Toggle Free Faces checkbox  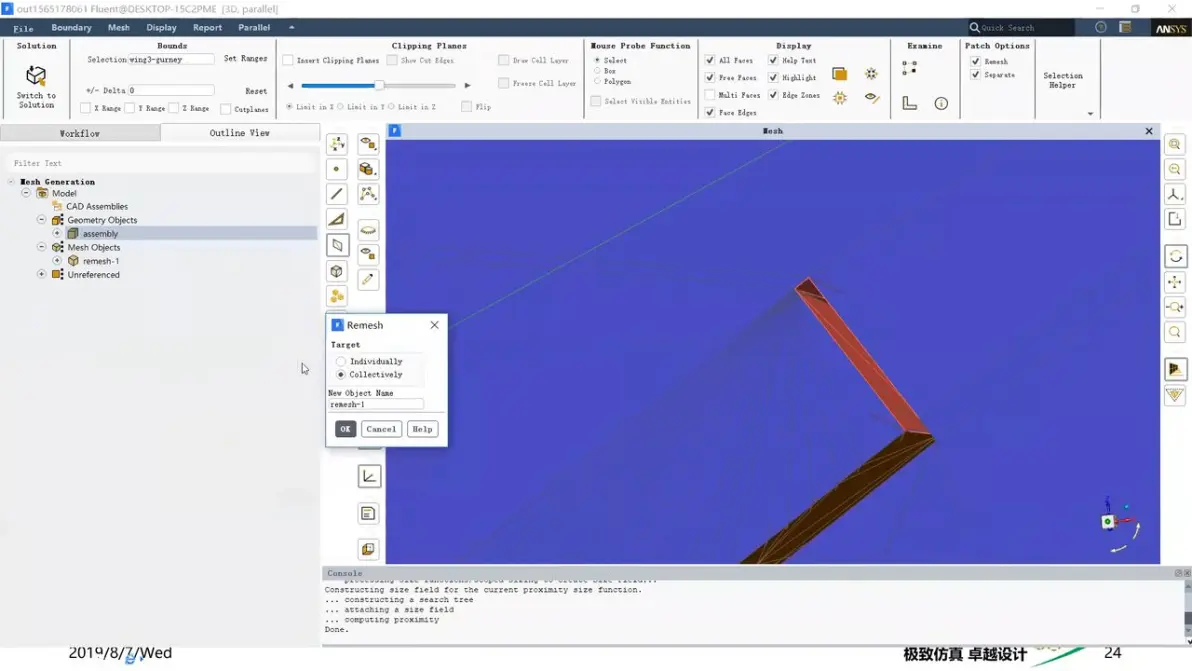709,78
